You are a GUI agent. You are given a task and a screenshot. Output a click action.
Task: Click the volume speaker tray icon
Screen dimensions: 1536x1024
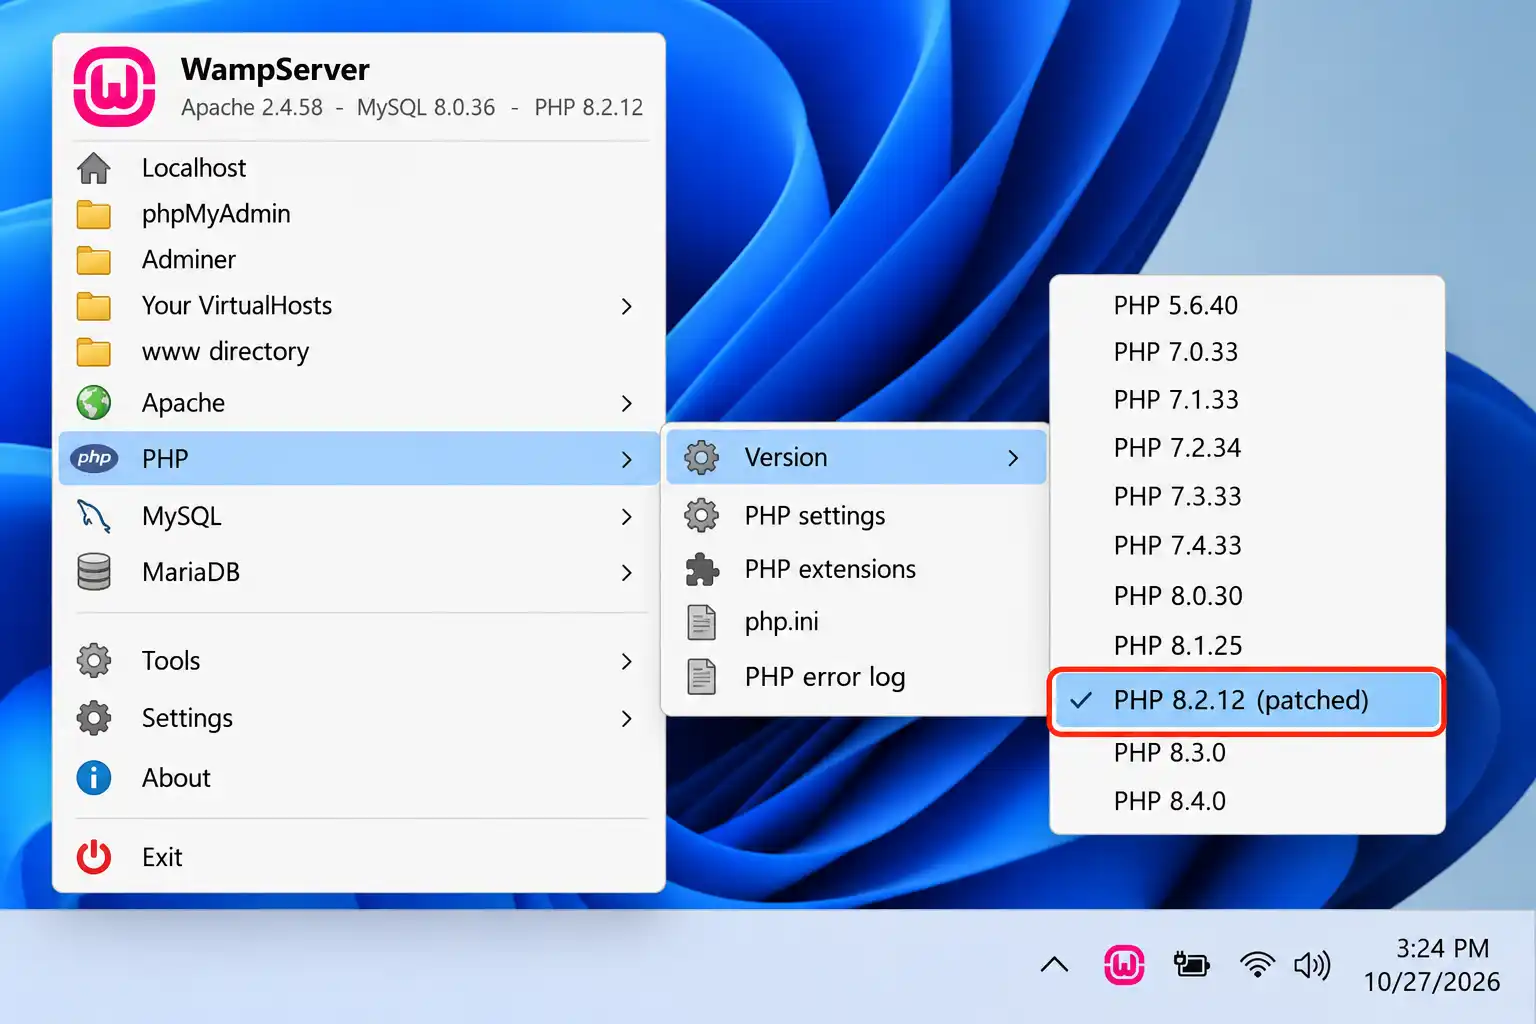(x=1312, y=965)
